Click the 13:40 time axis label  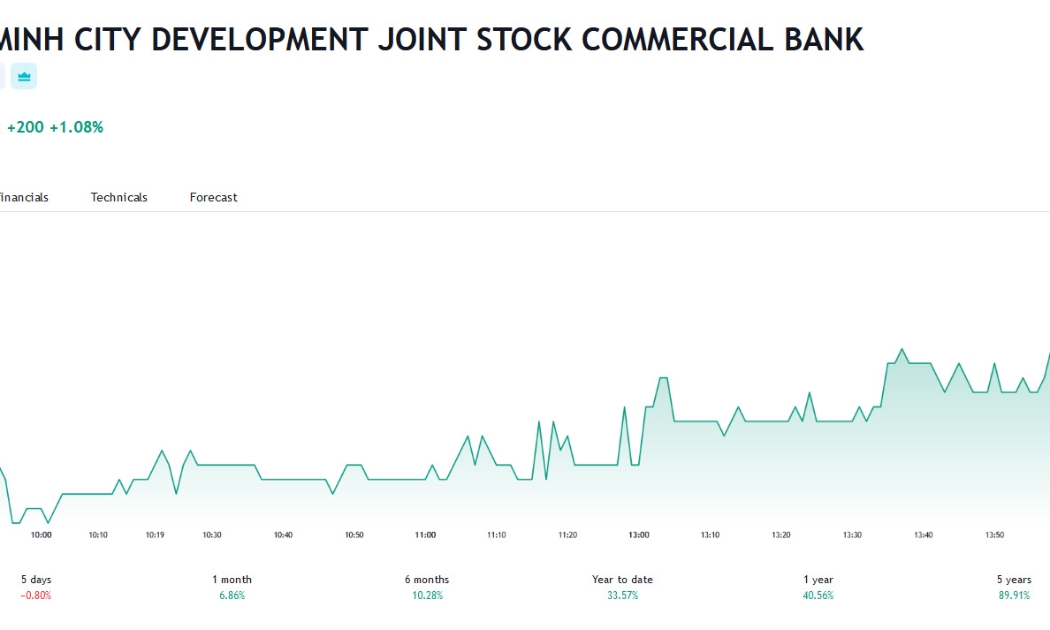click(923, 535)
